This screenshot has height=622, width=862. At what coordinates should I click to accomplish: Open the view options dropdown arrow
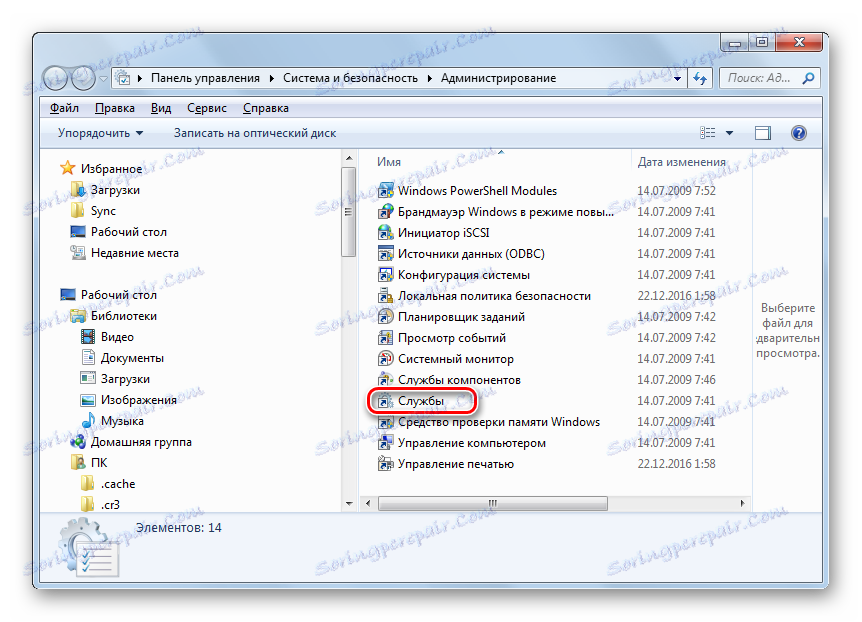730,133
